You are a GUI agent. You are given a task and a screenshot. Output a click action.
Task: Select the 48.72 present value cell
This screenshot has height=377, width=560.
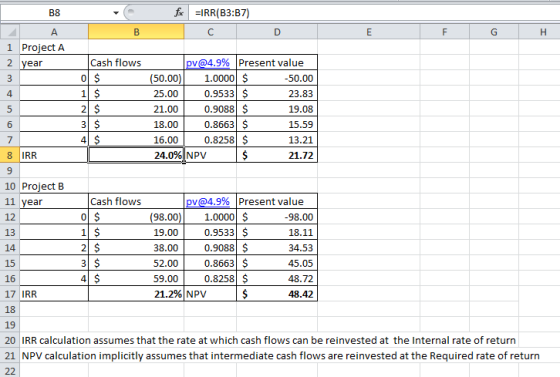pos(277,278)
